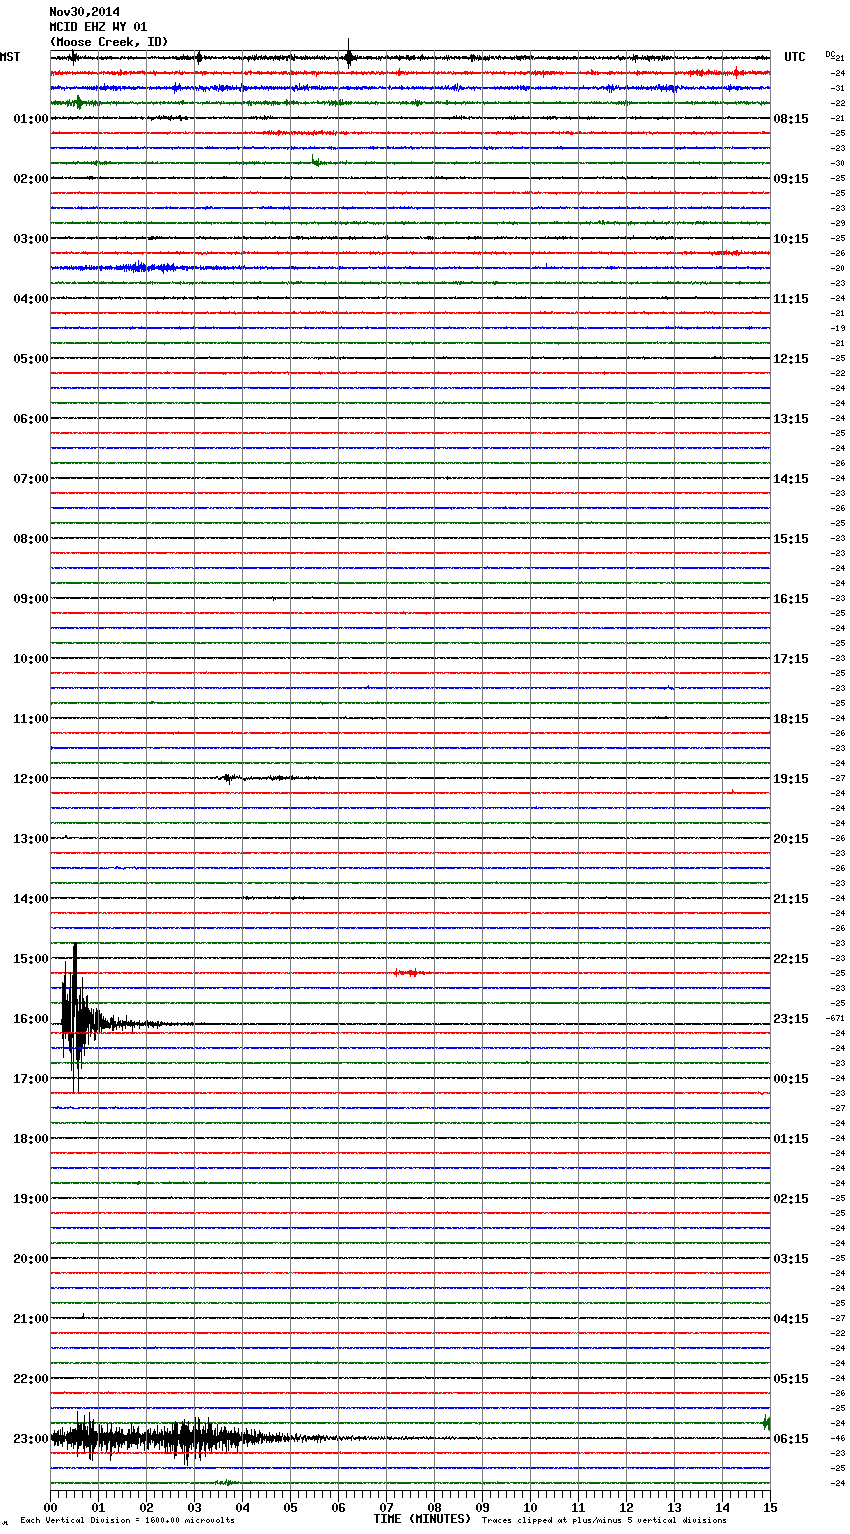Select the 23:15 UTC time label

(x=791, y=1019)
